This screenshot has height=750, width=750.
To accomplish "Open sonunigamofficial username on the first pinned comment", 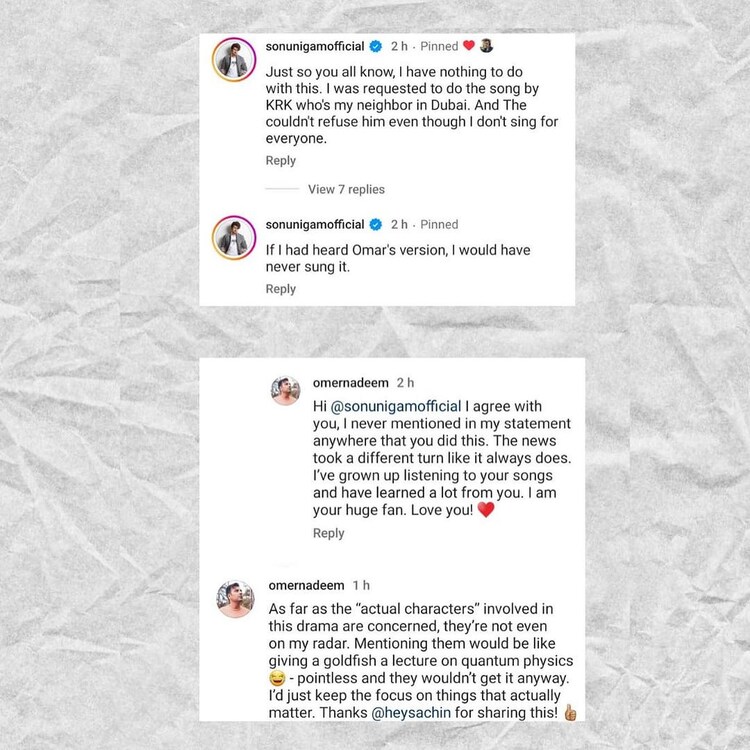I will coord(315,46).
